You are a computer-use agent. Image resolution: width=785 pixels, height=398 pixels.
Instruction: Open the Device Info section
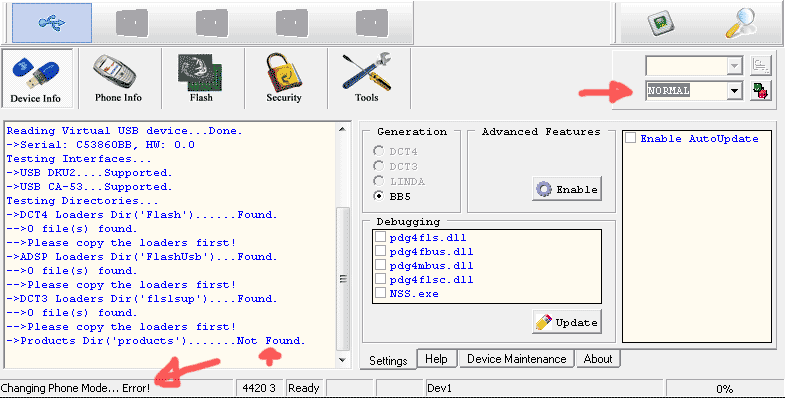37,79
